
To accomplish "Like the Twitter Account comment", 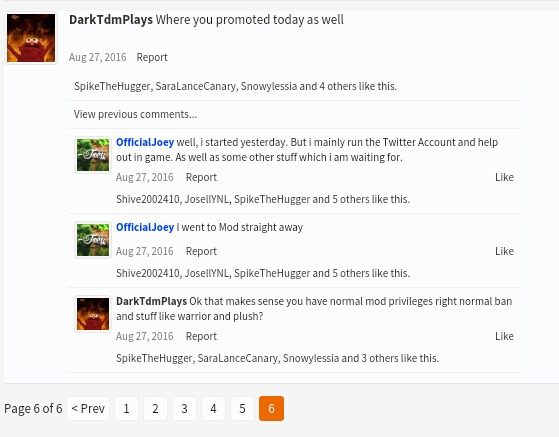I will [504, 177].
